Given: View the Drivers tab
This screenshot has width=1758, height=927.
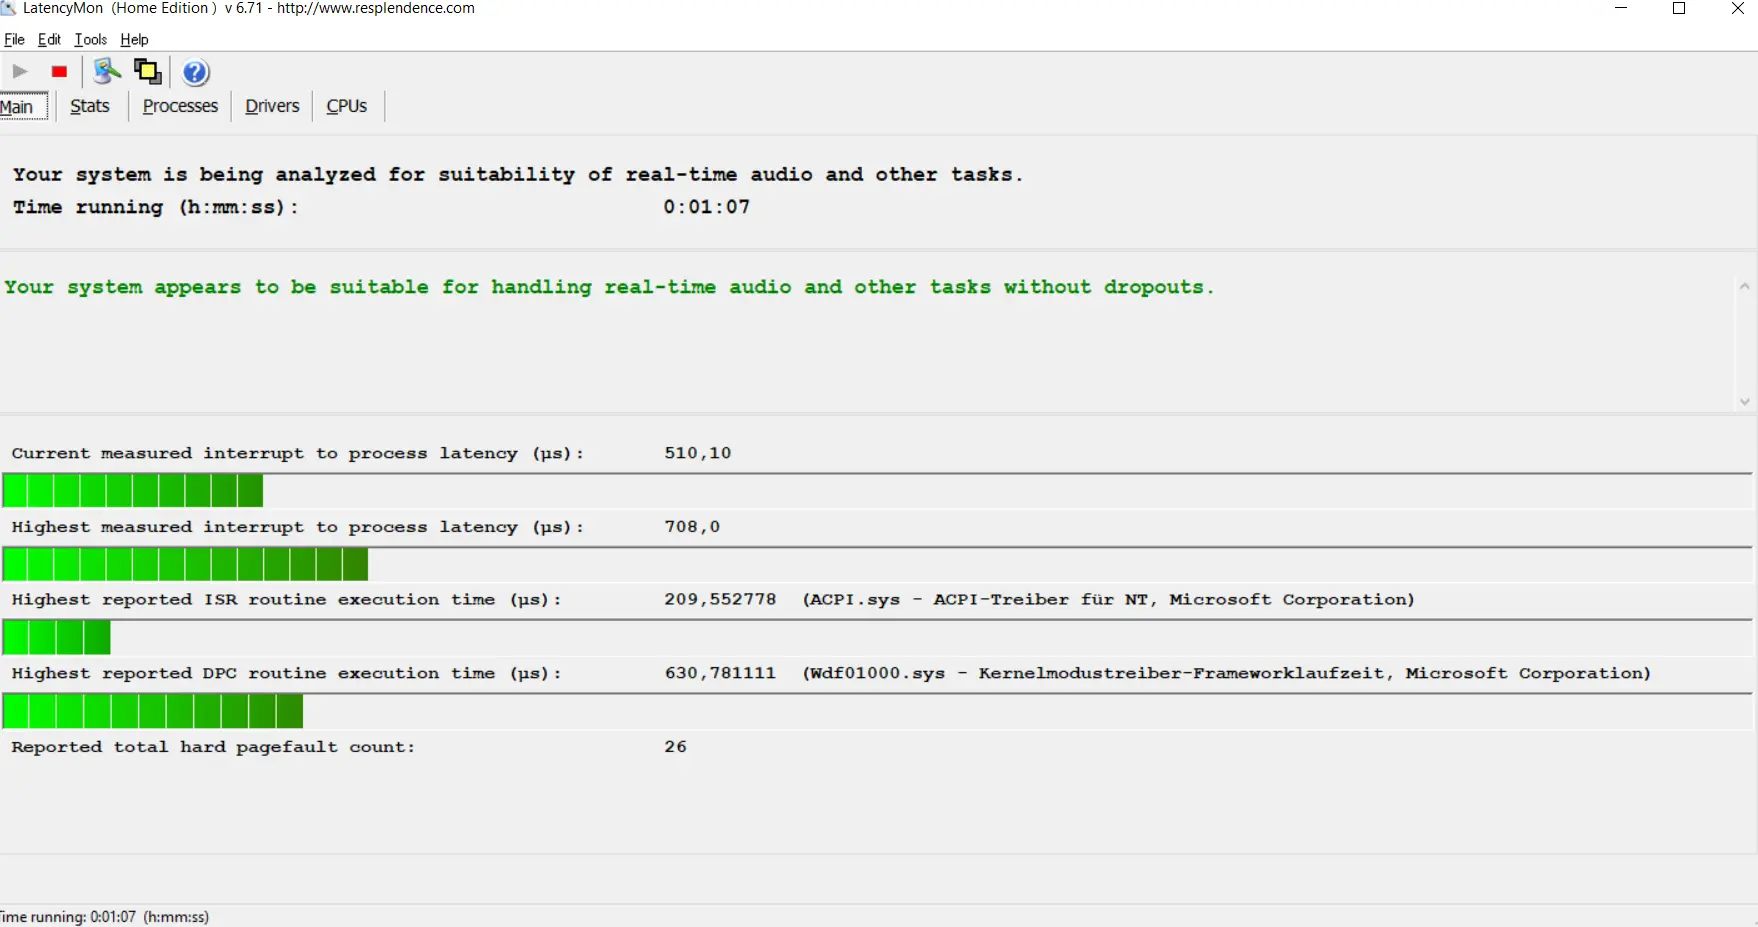Looking at the screenshot, I should click(272, 106).
